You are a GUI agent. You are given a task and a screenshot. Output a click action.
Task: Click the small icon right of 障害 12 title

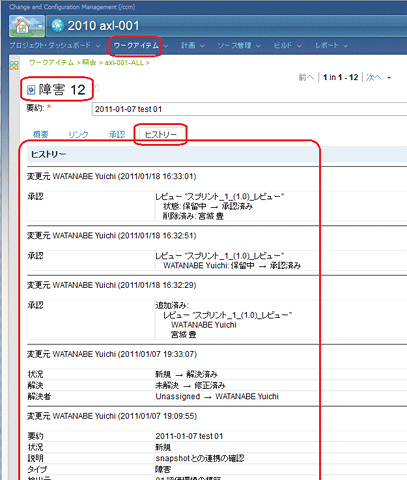[97, 88]
